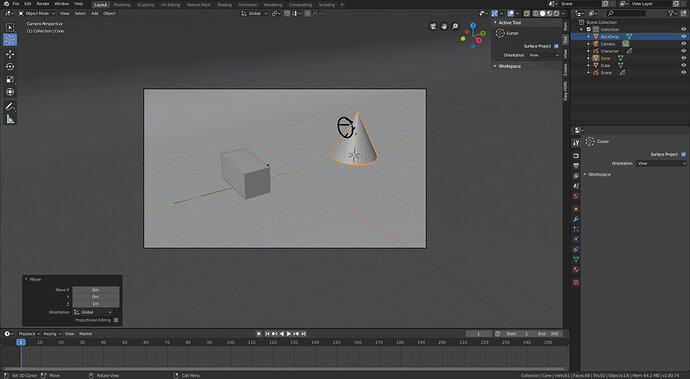Switch to the Shading workspace tab

point(224,4)
